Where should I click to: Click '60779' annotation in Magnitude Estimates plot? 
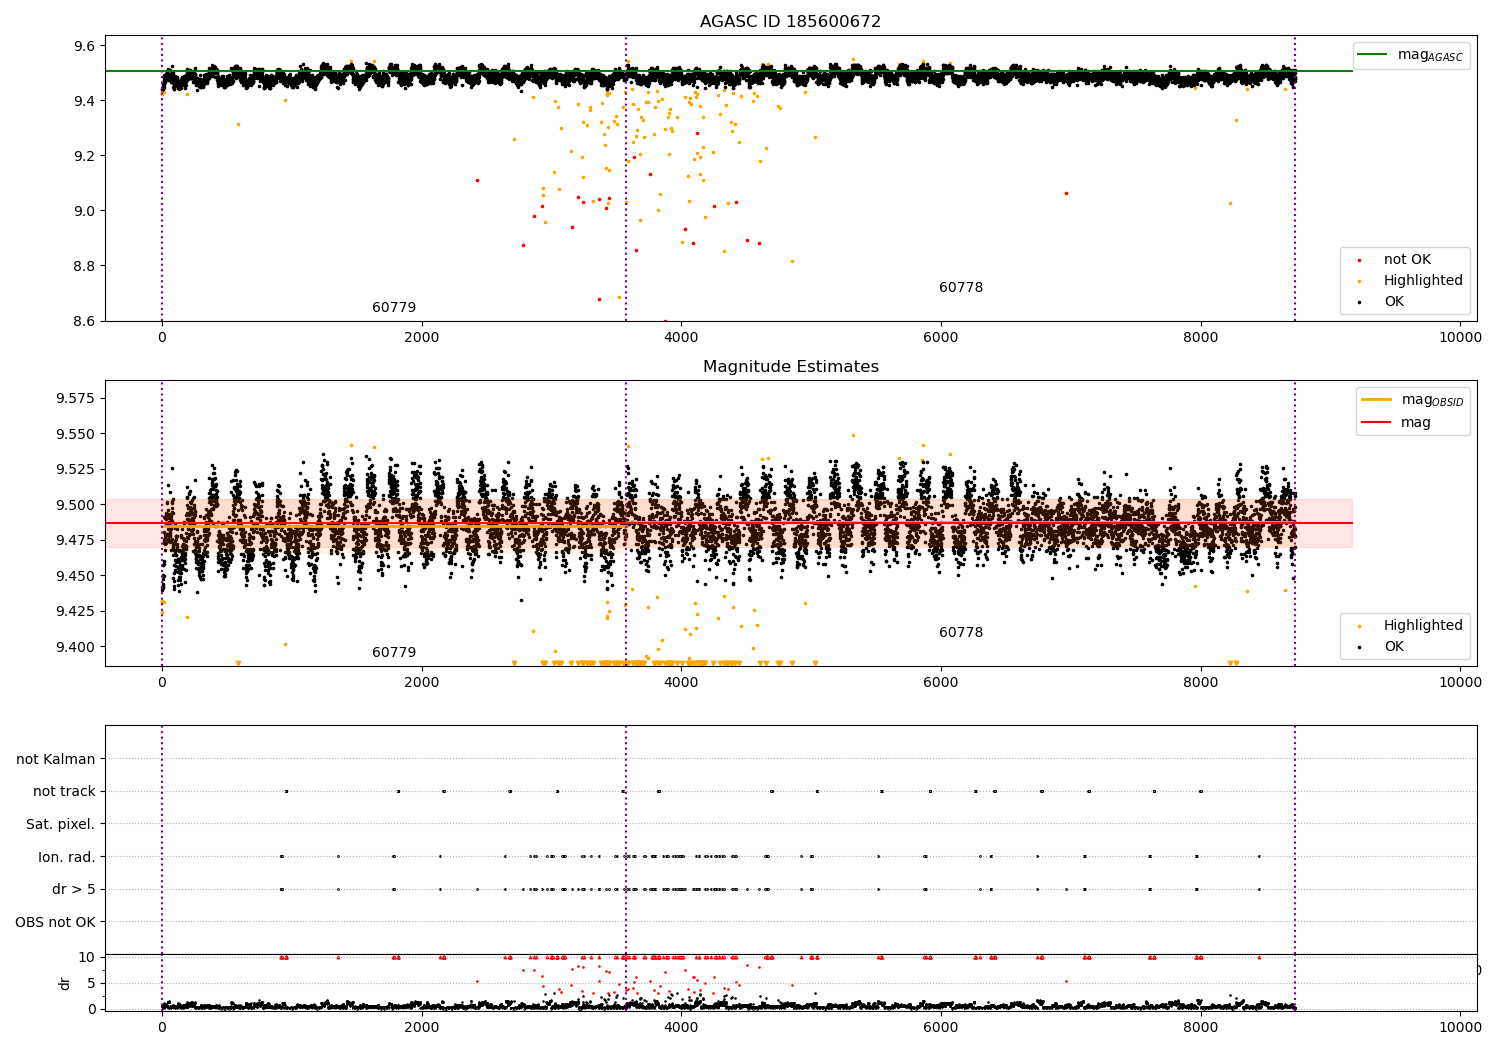(x=394, y=653)
